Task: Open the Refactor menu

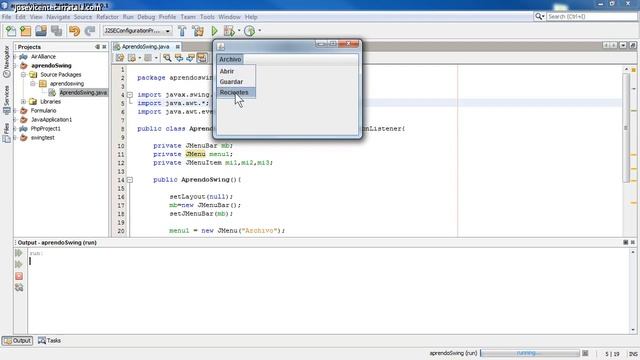Action: (107, 17)
